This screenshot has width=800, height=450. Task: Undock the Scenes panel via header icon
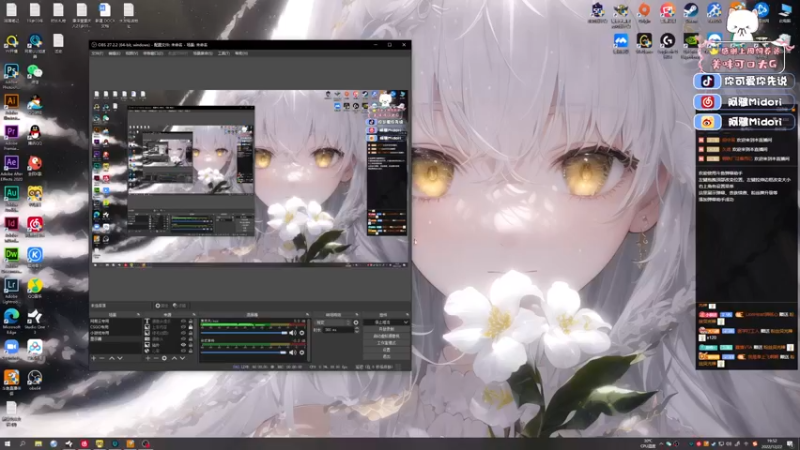pos(138,314)
